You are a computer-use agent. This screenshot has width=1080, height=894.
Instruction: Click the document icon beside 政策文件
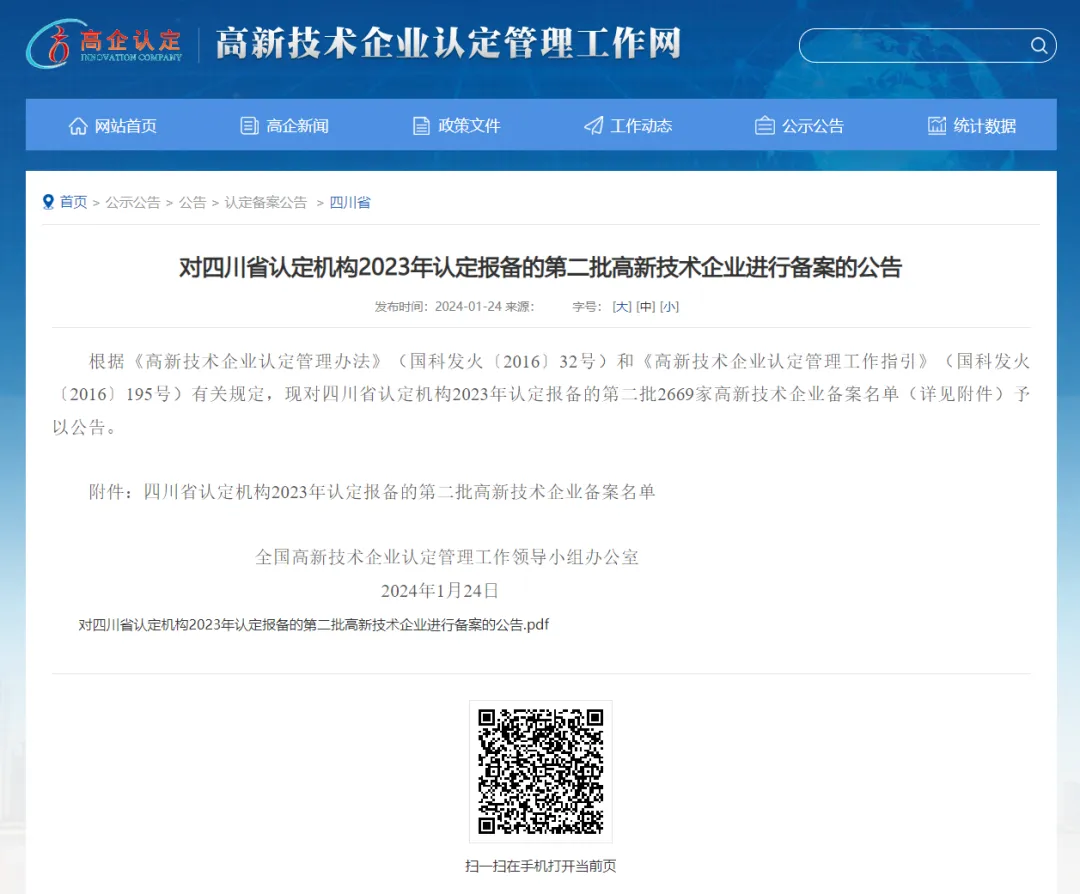(421, 126)
